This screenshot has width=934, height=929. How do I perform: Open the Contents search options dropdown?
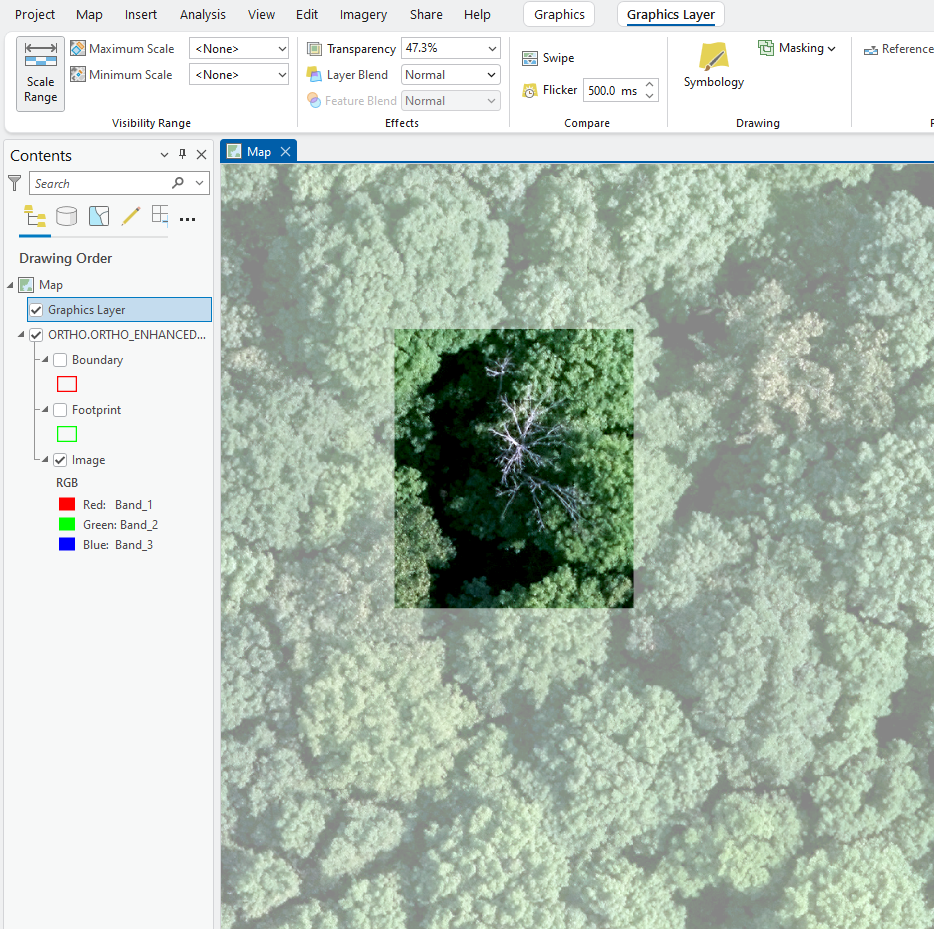click(x=200, y=183)
